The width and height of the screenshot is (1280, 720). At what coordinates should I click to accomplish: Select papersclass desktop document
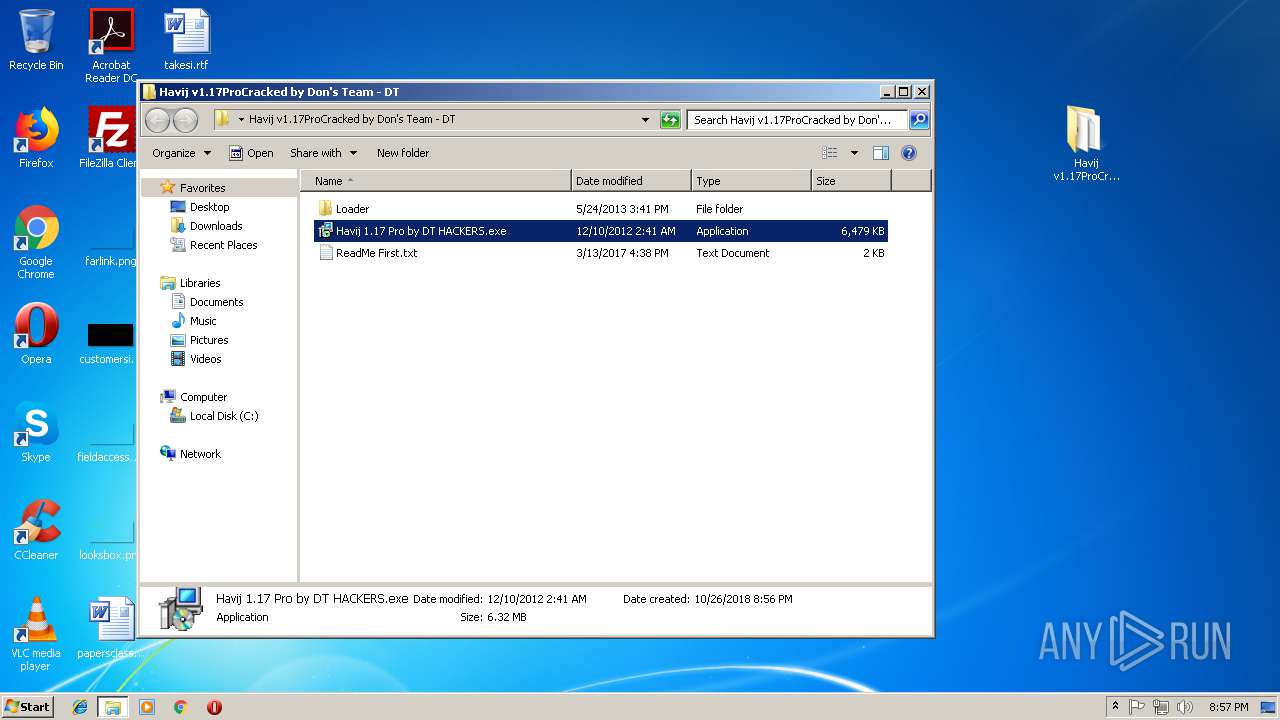[111, 628]
